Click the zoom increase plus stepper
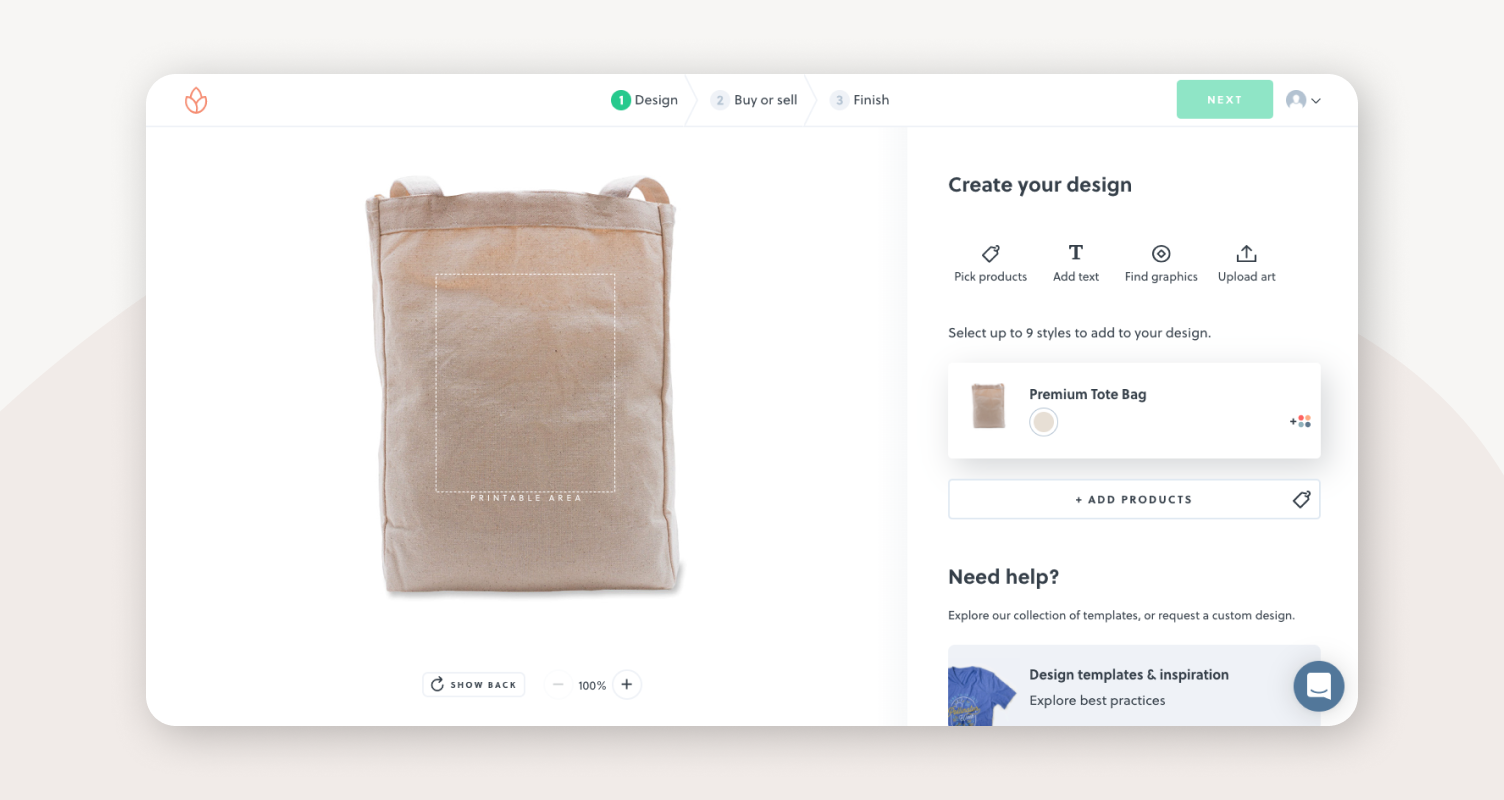Viewport: 1504px width, 800px height. [x=627, y=684]
